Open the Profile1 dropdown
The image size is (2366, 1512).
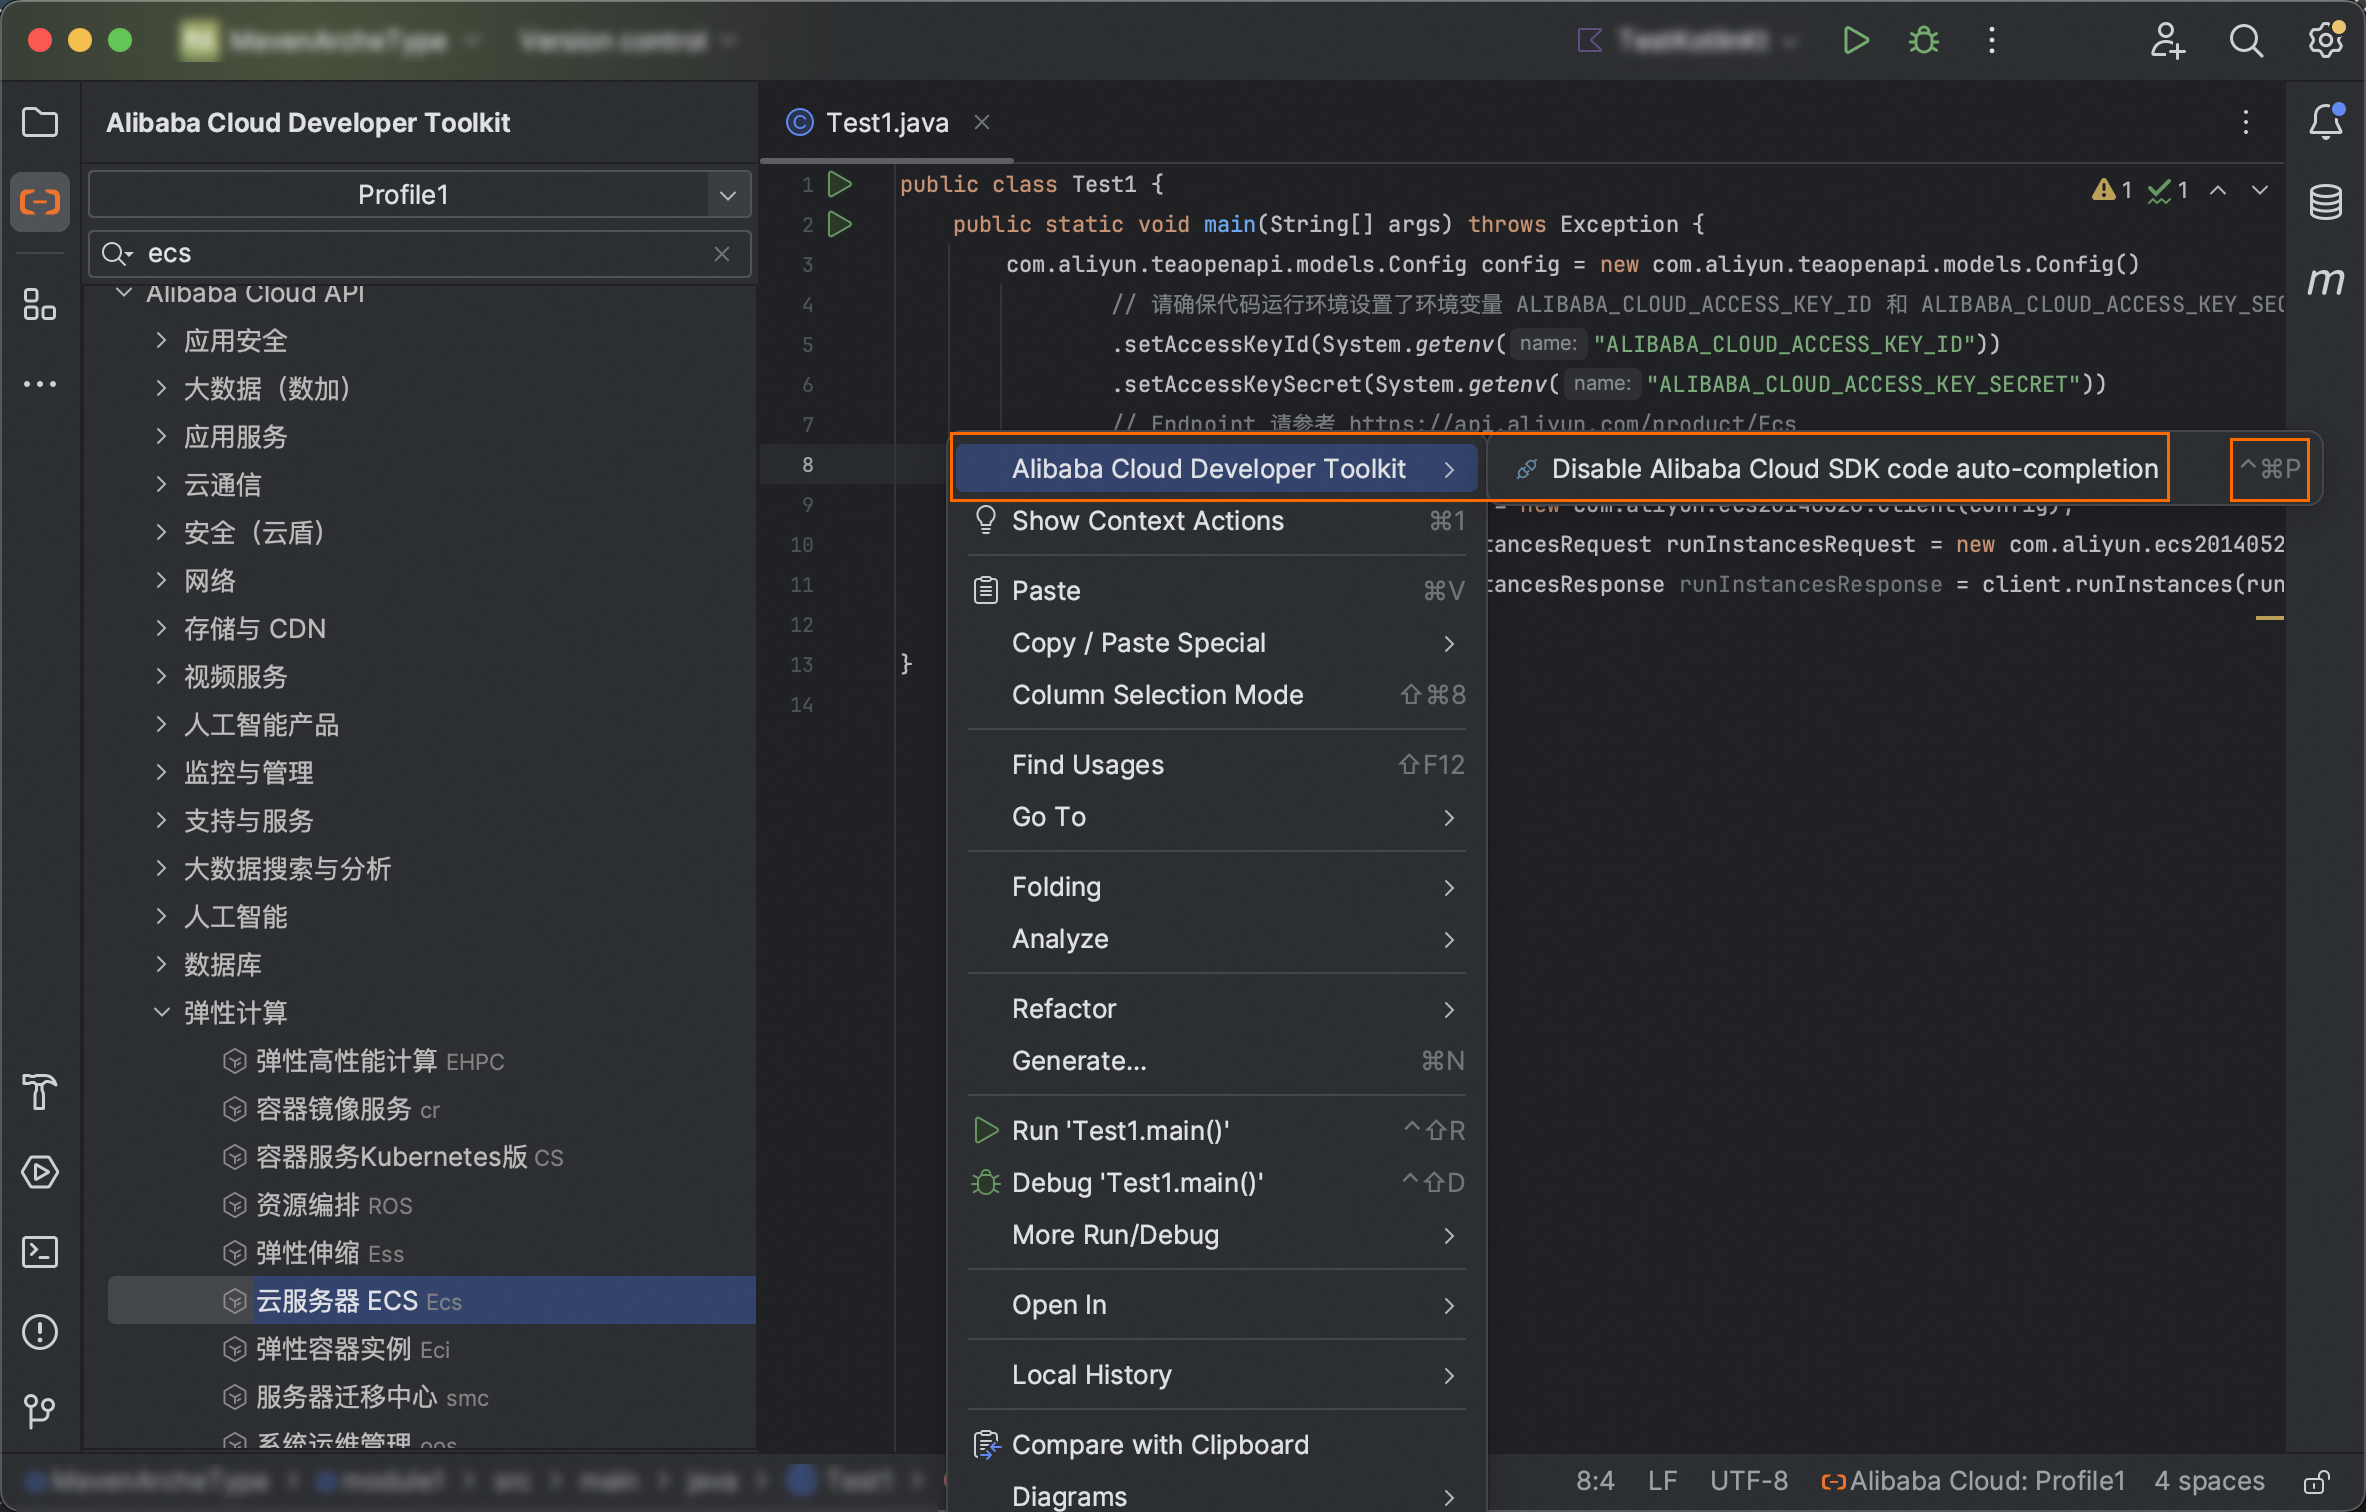pos(419,195)
